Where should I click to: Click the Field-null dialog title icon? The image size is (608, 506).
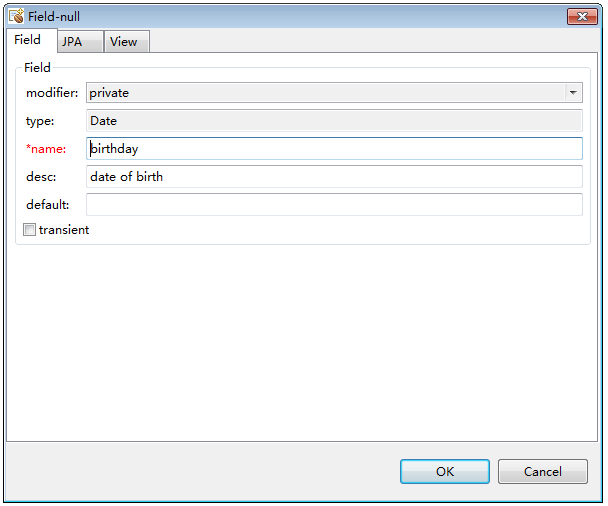(16, 16)
